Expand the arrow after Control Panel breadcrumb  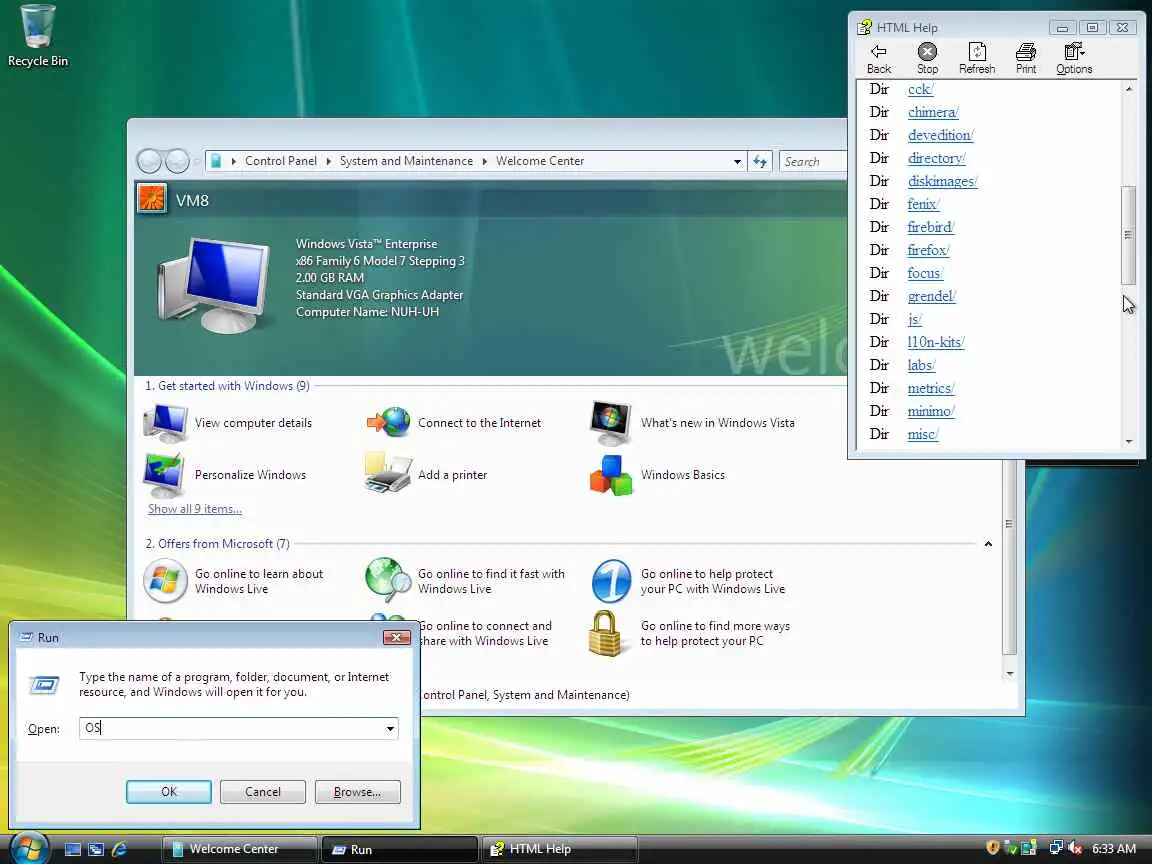pos(328,161)
